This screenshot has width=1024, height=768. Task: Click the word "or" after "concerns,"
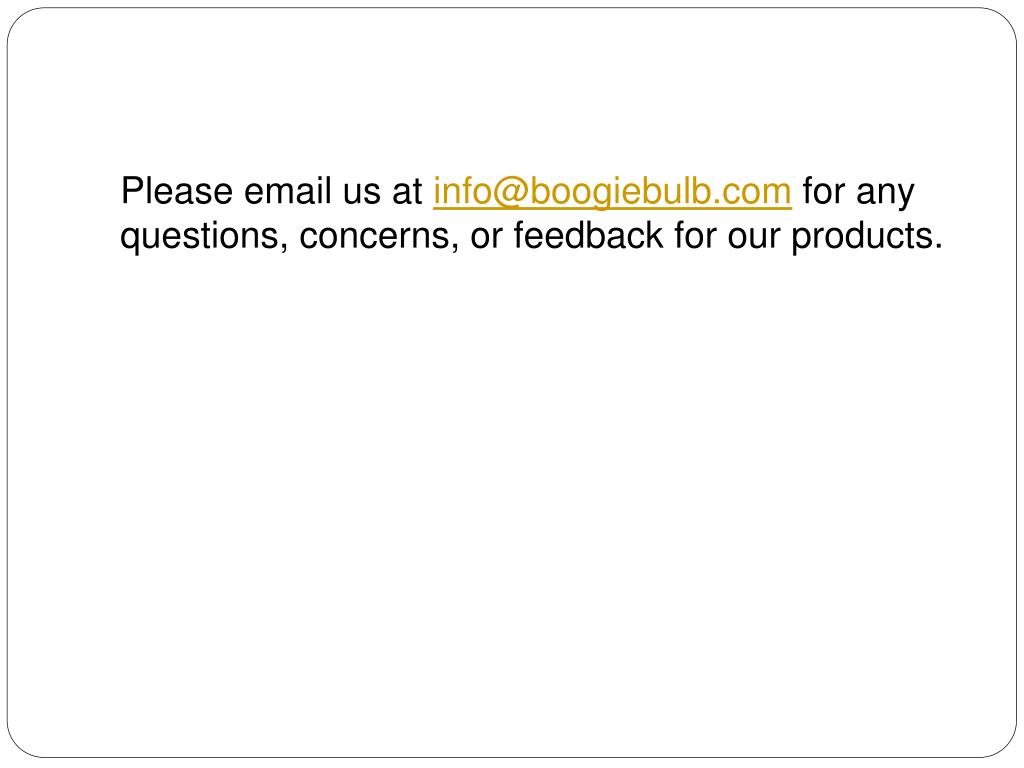(486, 236)
